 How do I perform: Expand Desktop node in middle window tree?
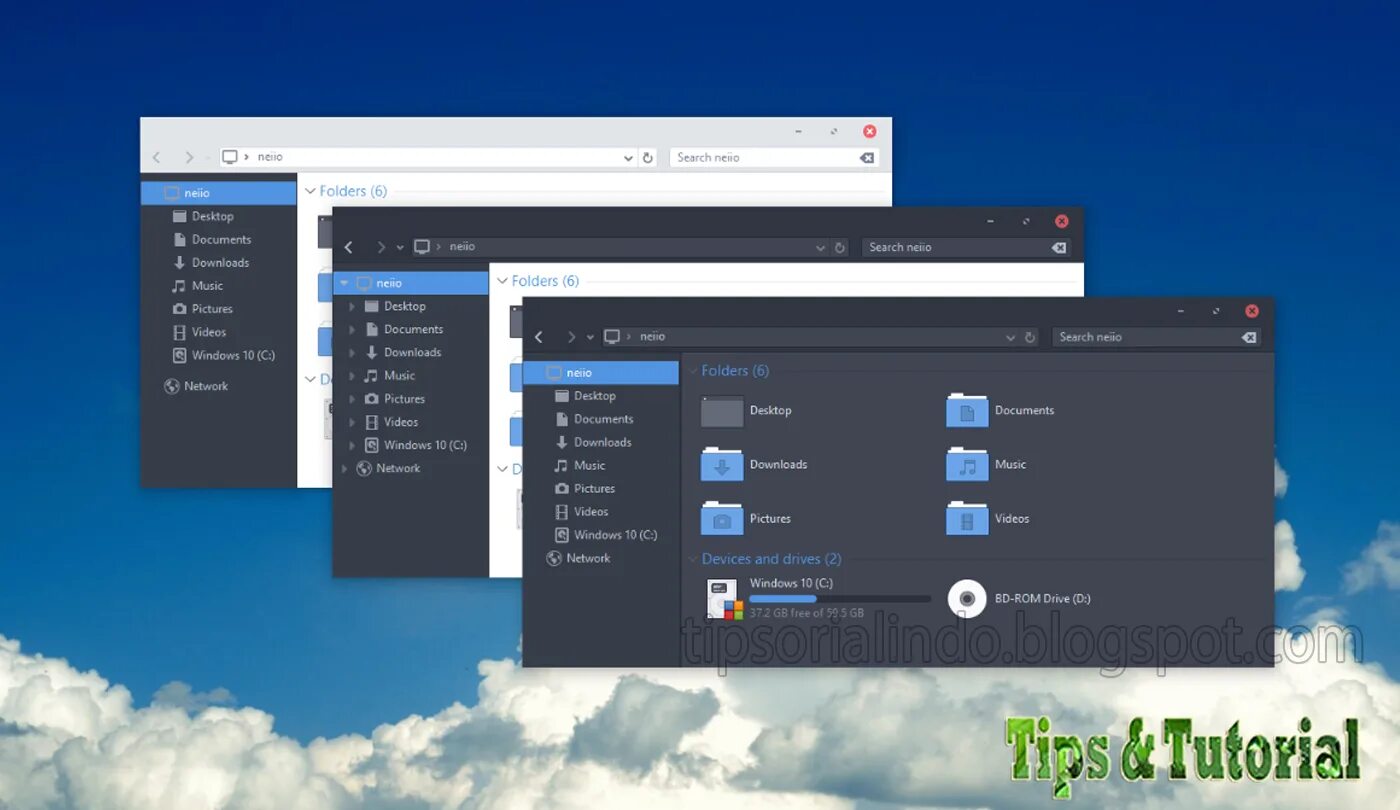tap(352, 306)
